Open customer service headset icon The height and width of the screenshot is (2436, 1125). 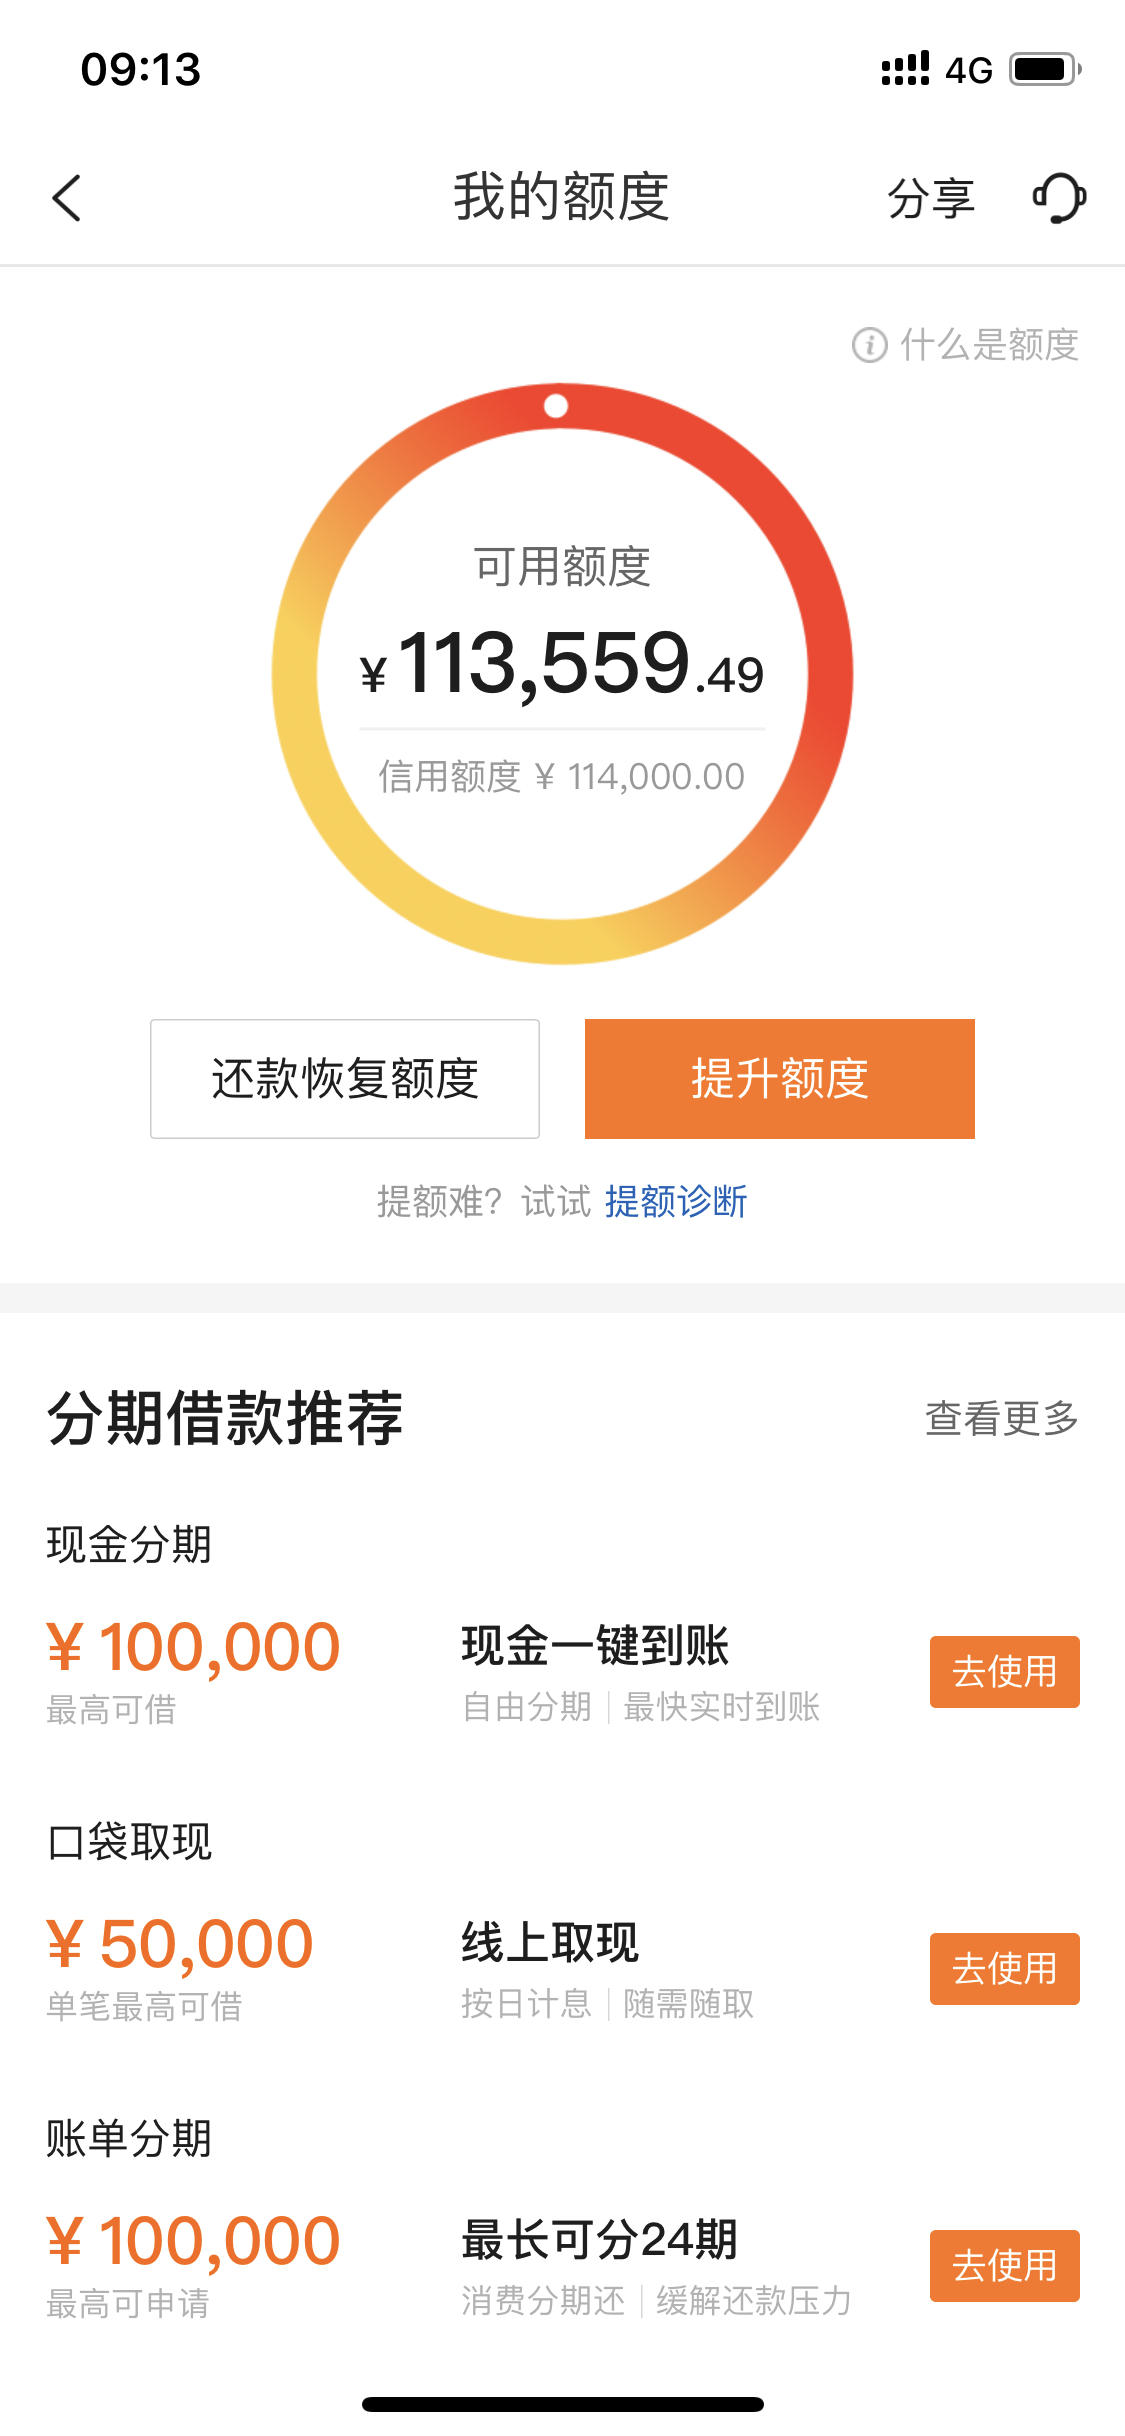(x=1059, y=197)
